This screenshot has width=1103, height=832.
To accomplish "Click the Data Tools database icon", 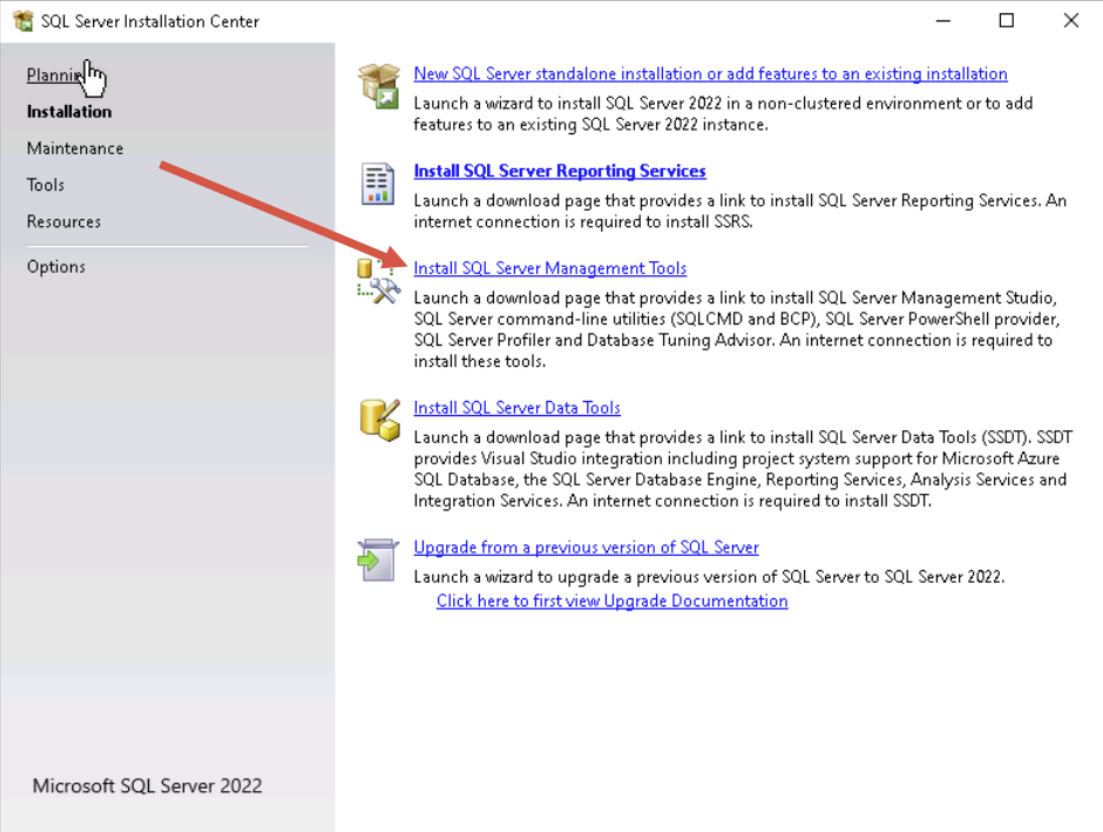I will point(379,420).
